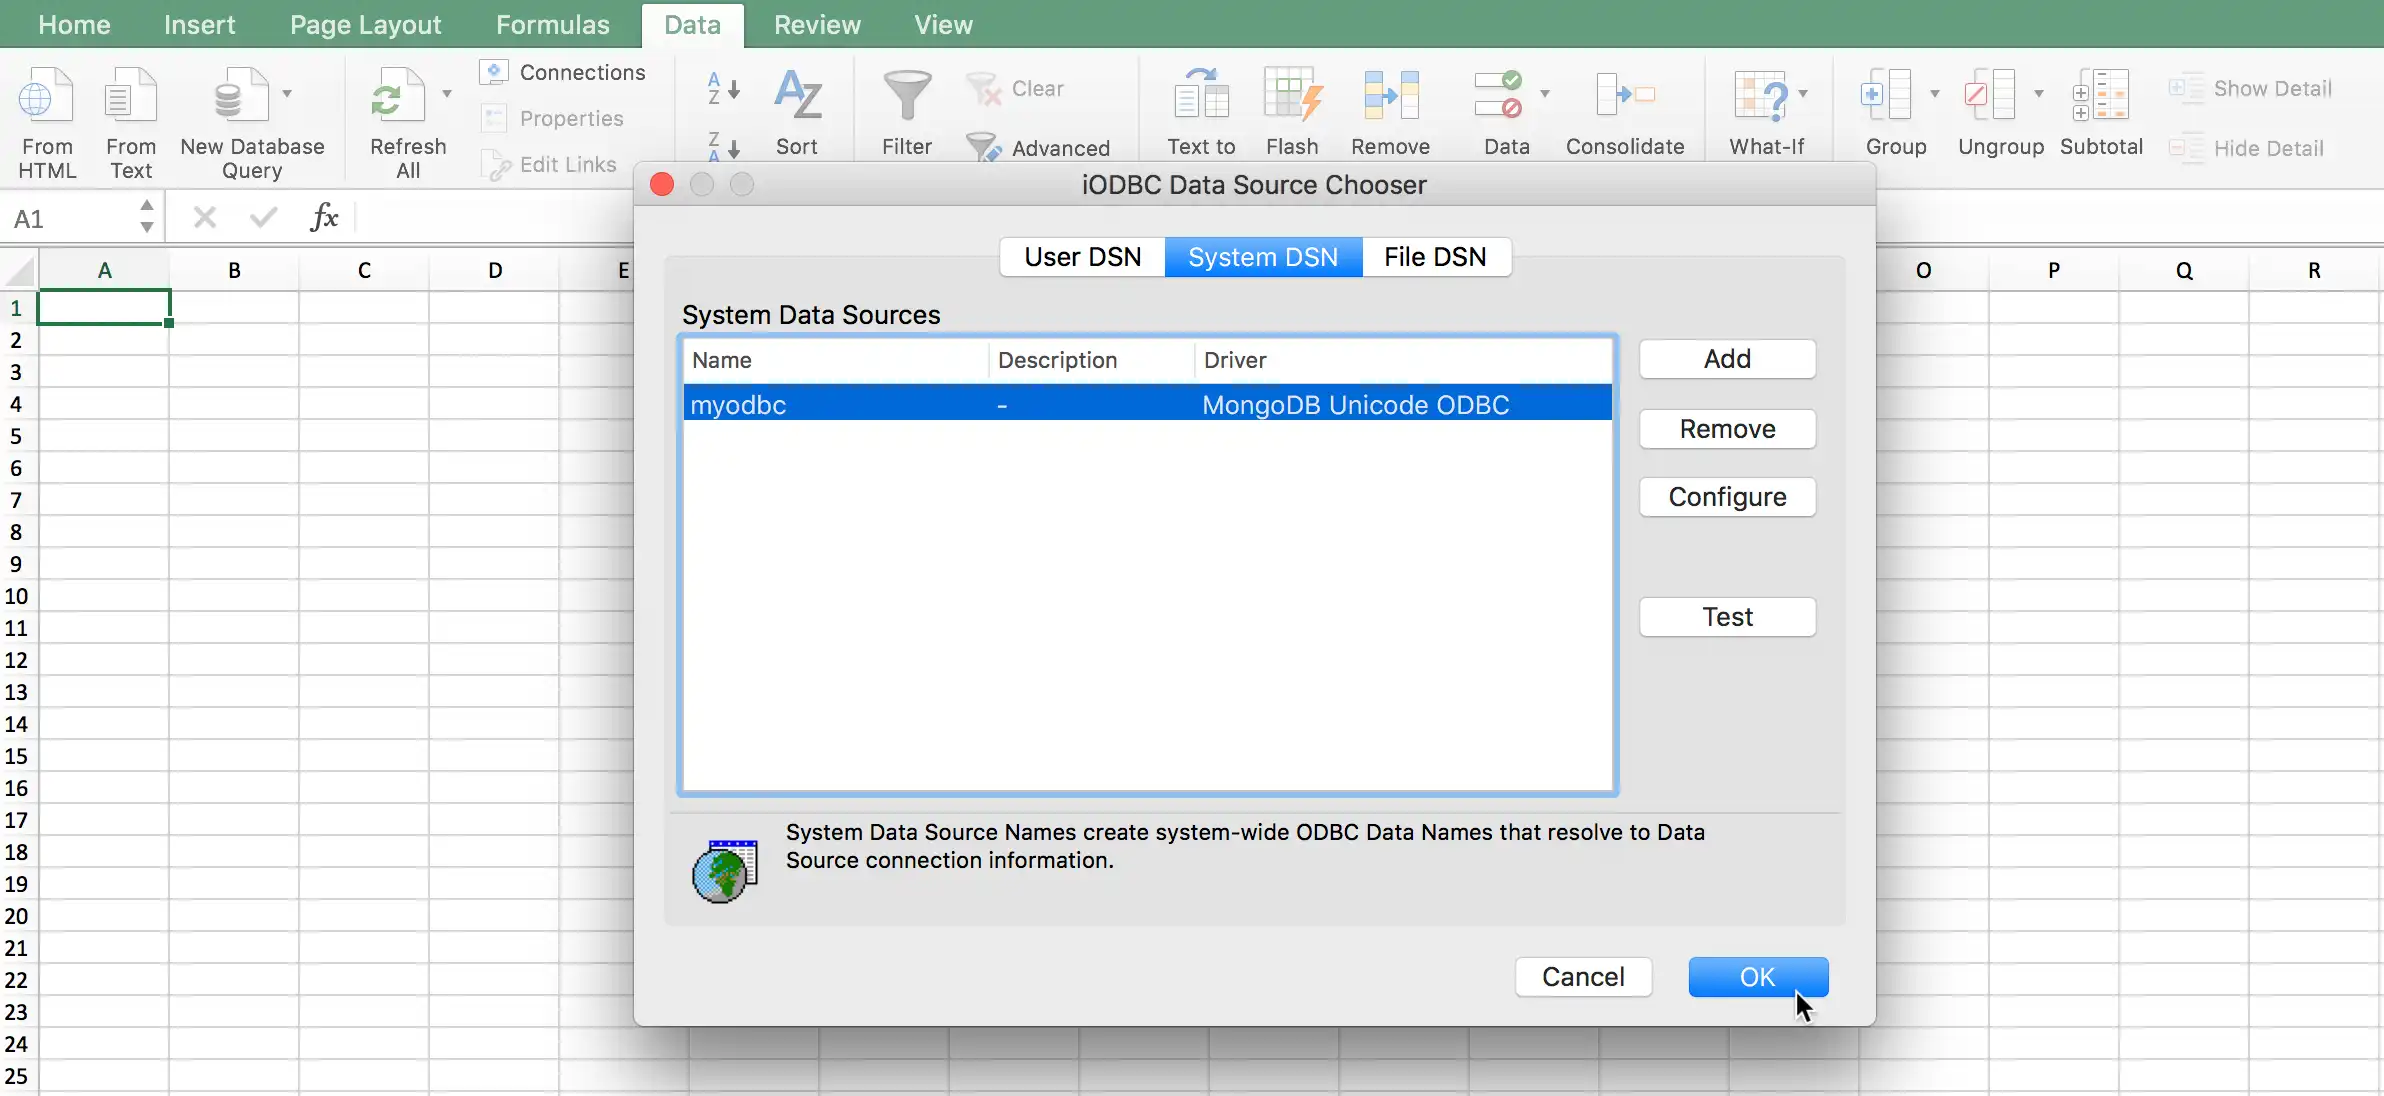The image size is (2384, 1096).
Task: Switch to the File DSN tab
Action: coord(1435,255)
